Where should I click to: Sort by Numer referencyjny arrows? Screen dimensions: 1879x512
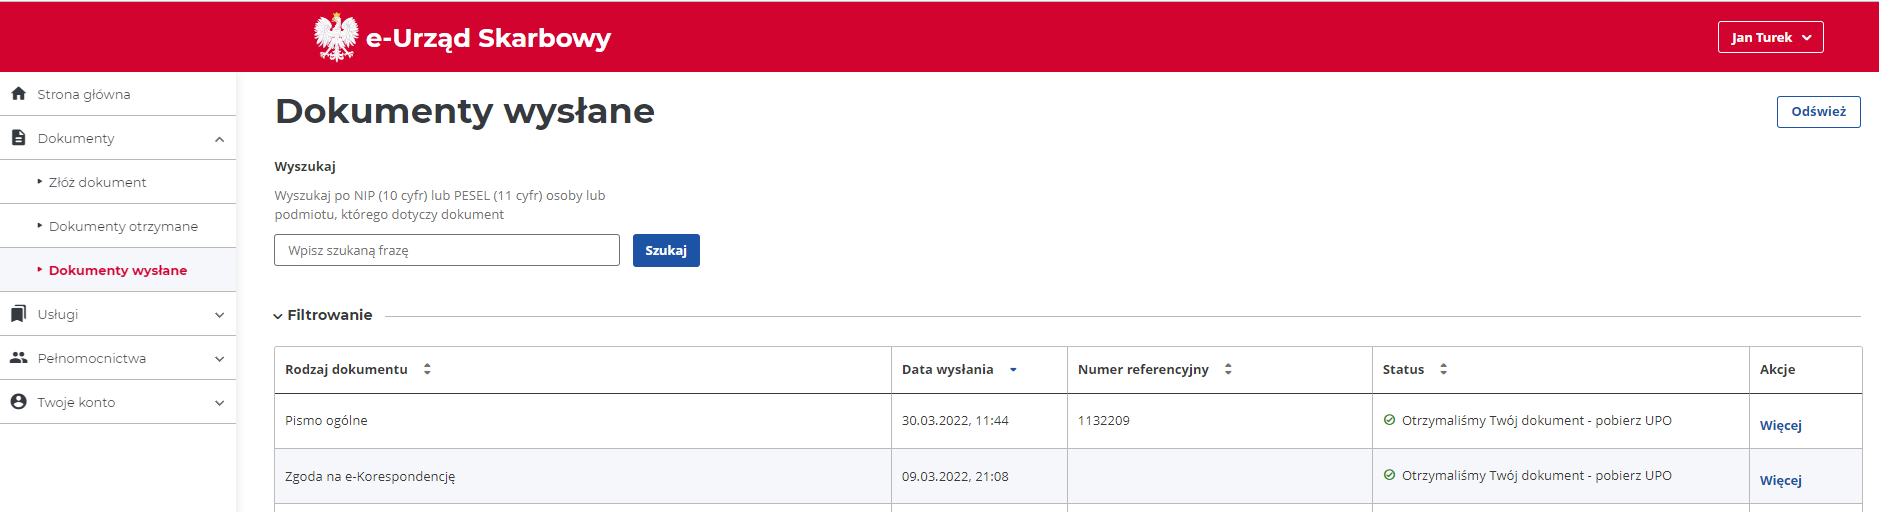point(1228,369)
